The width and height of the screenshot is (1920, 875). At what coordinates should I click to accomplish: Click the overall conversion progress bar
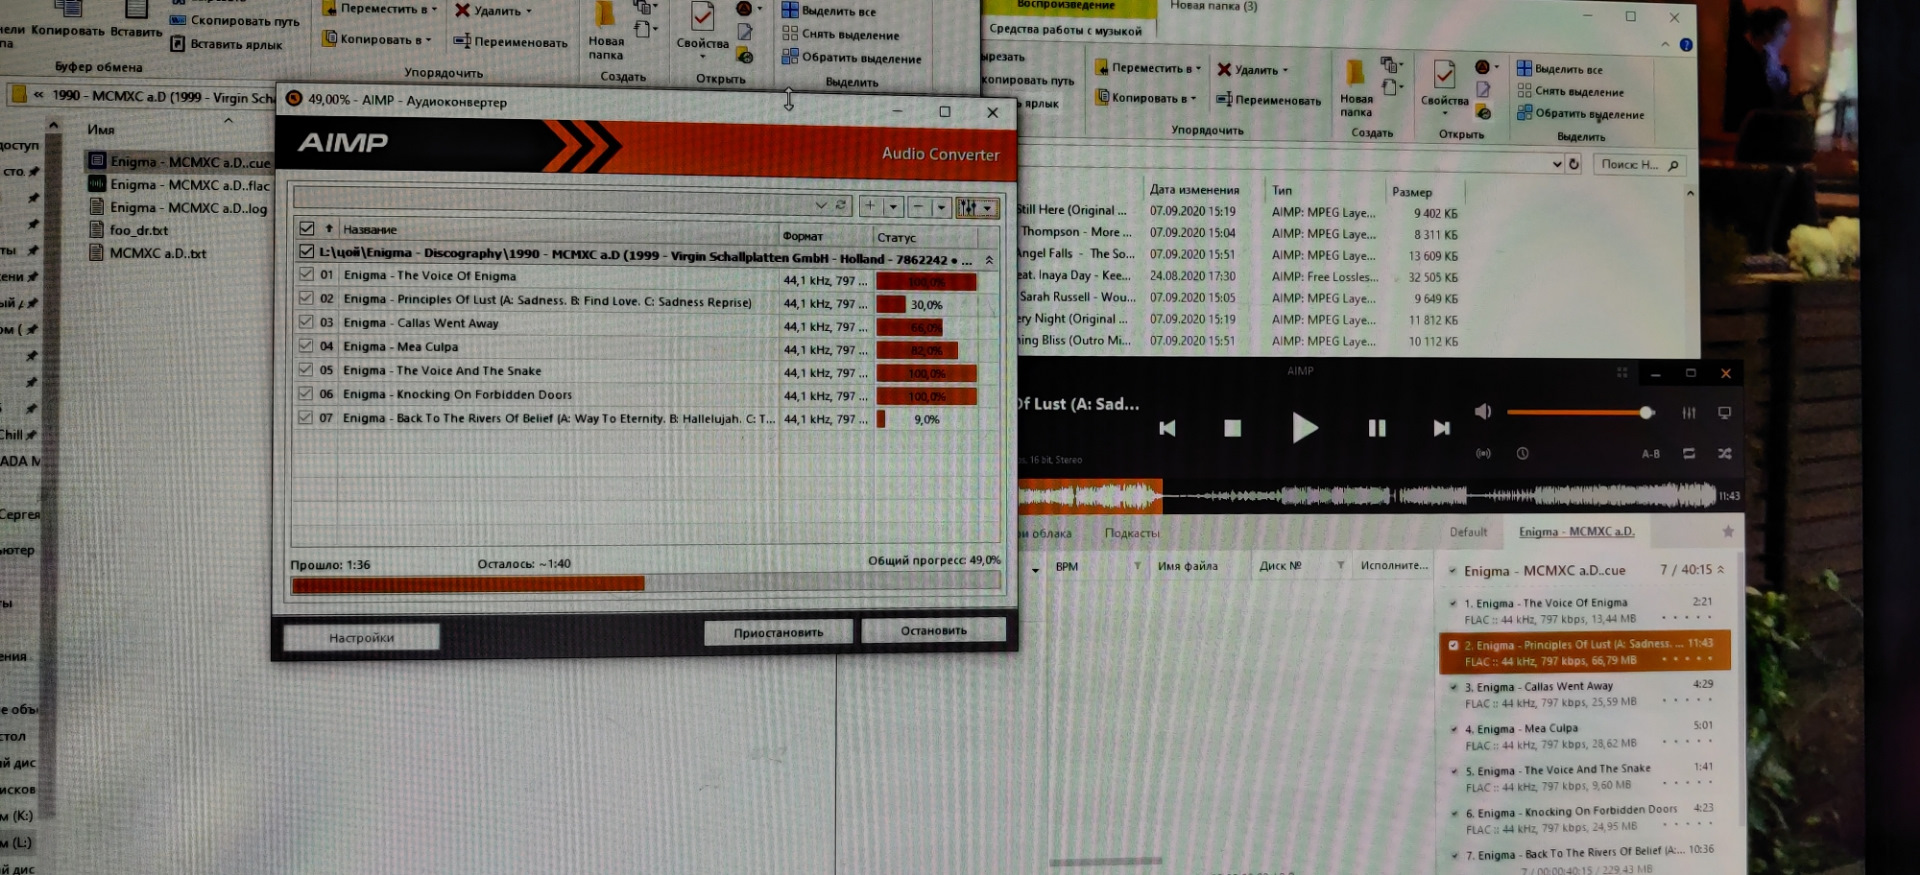pos(646,584)
